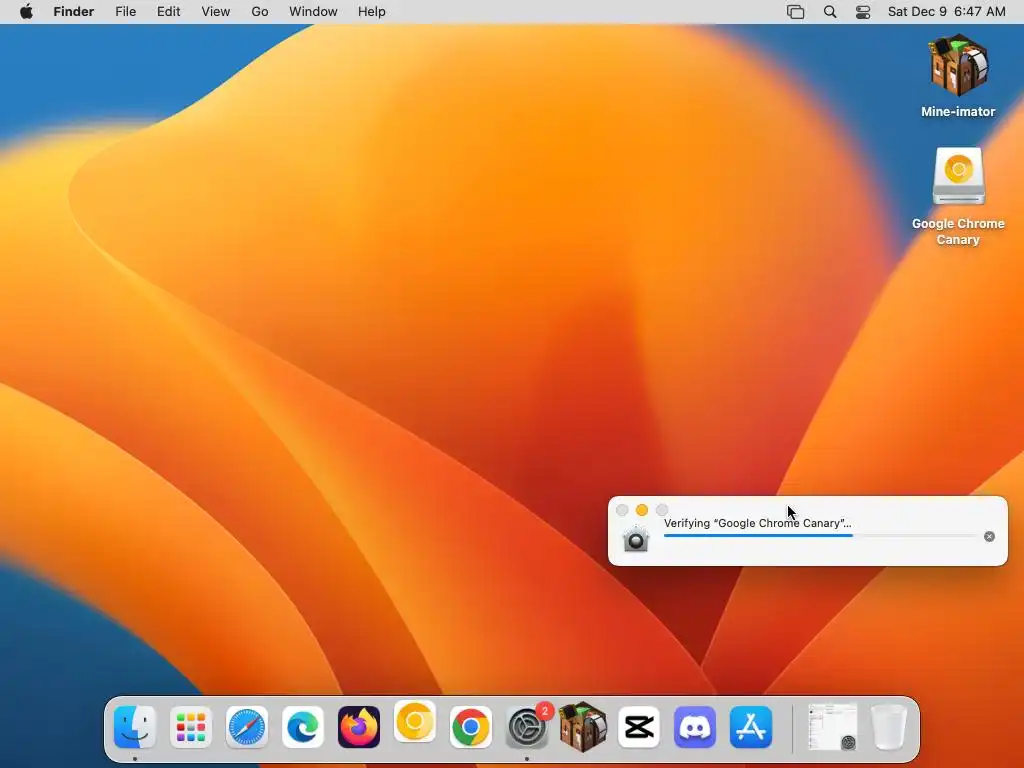Image resolution: width=1024 pixels, height=768 pixels.
Task: Launch Firefox from the Dock
Action: click(x=359, y=727)
